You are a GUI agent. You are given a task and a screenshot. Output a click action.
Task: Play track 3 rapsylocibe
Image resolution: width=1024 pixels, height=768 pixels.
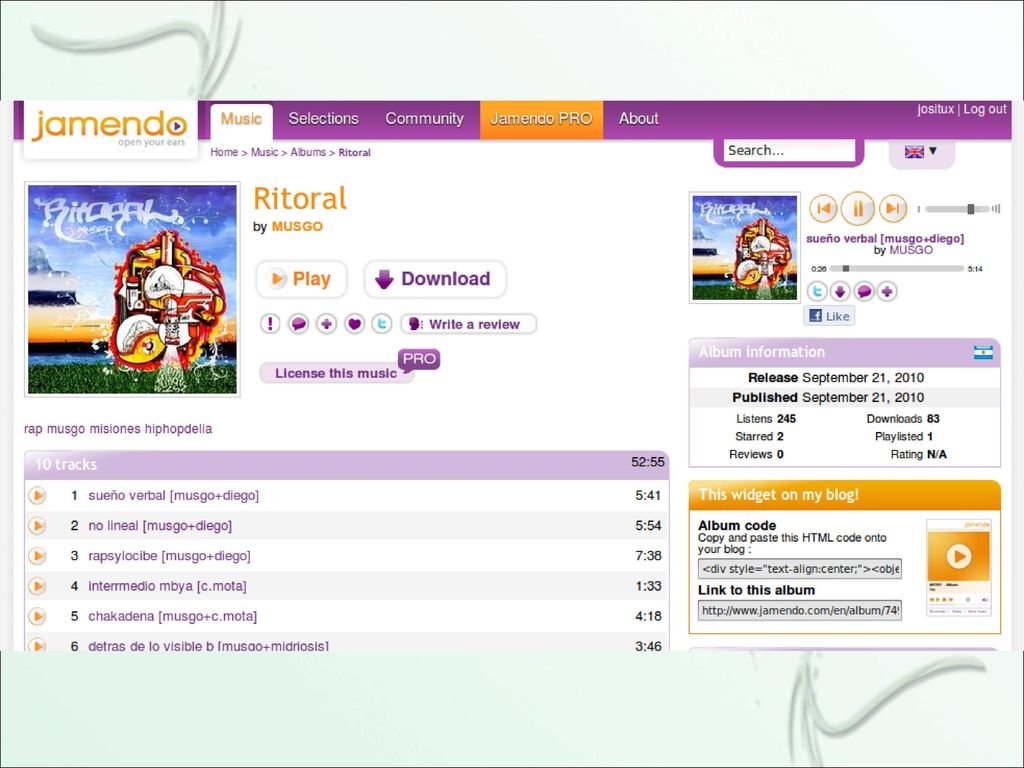(x=37, y=556)
